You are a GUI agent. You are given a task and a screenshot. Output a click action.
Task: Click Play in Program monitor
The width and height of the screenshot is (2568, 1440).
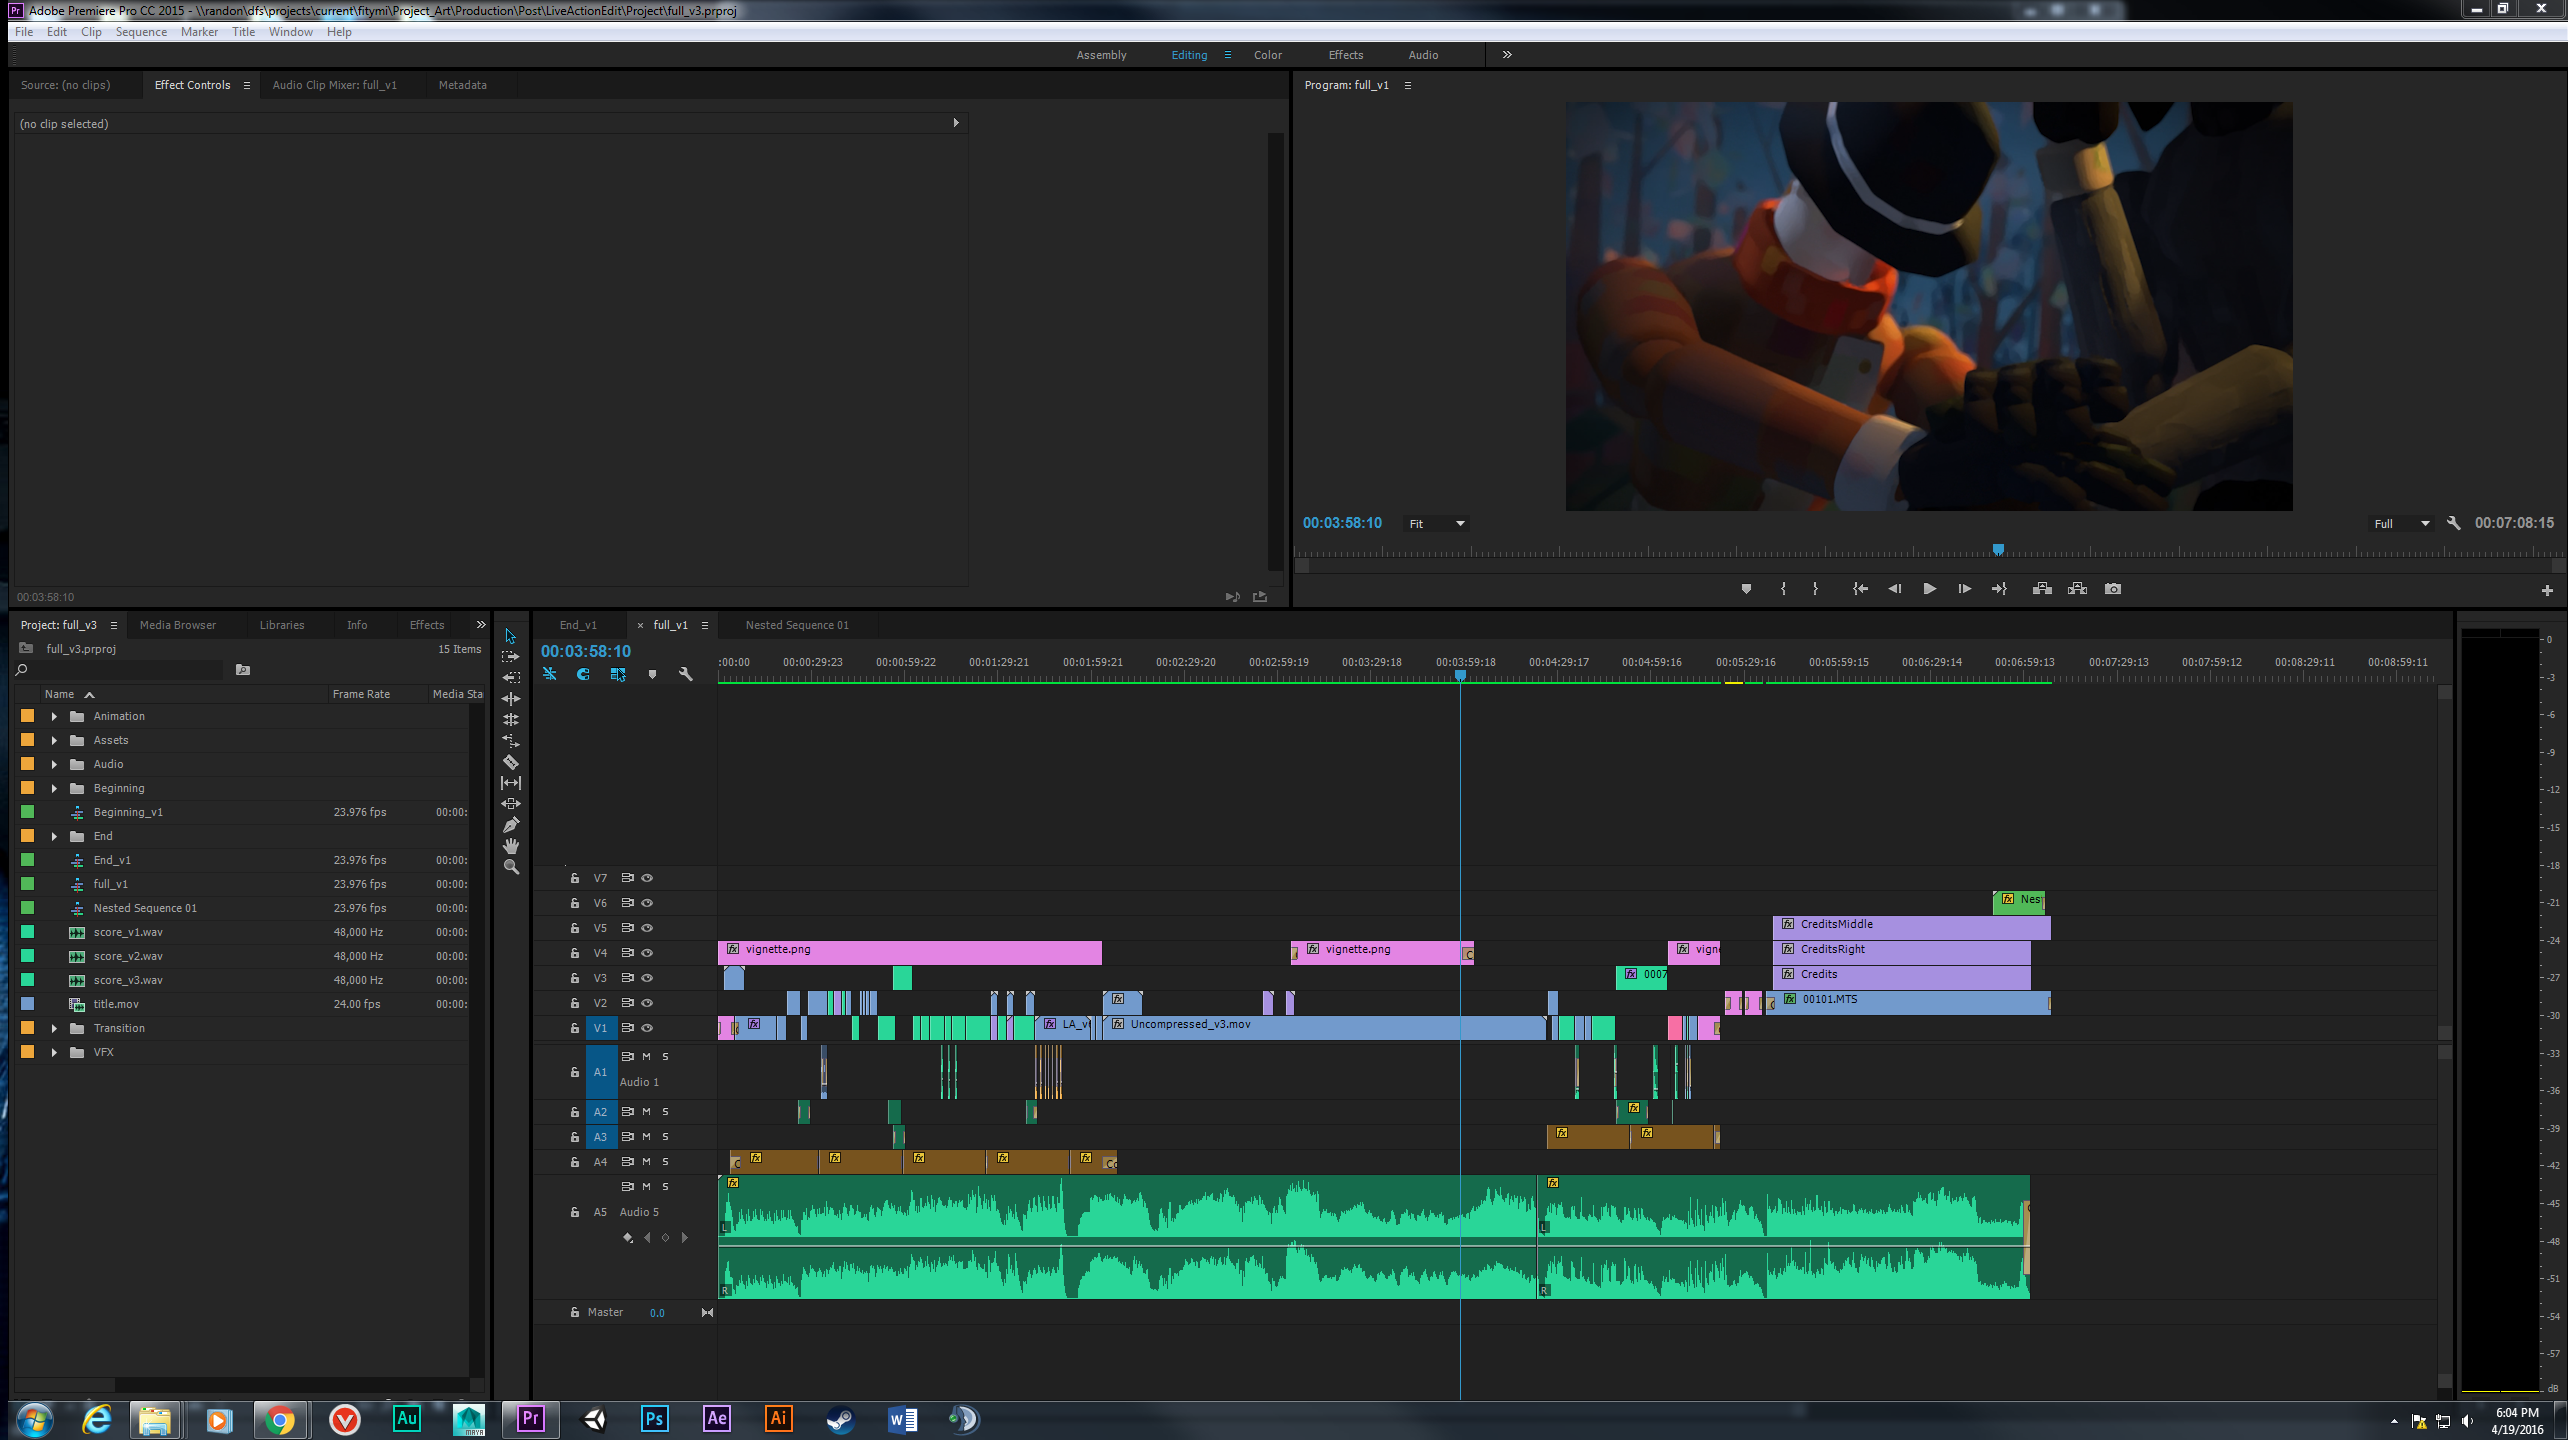1929,589
